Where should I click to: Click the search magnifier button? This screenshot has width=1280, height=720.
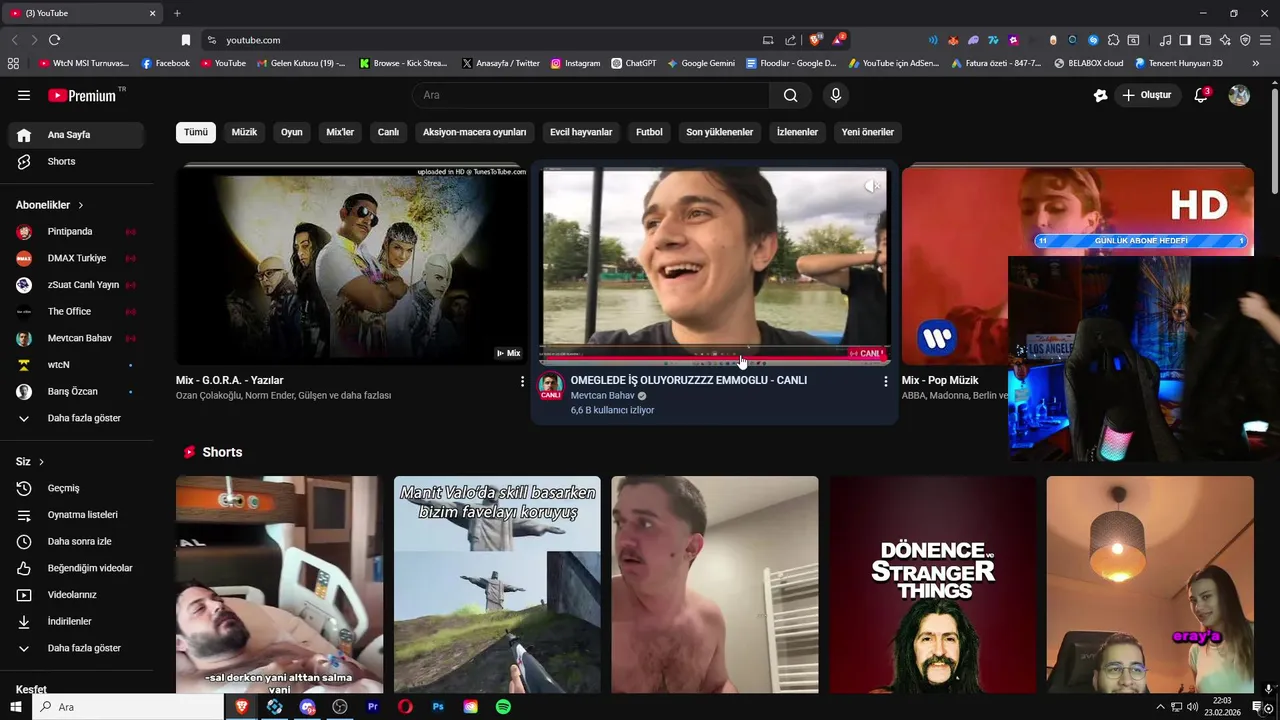coord(791,95)
